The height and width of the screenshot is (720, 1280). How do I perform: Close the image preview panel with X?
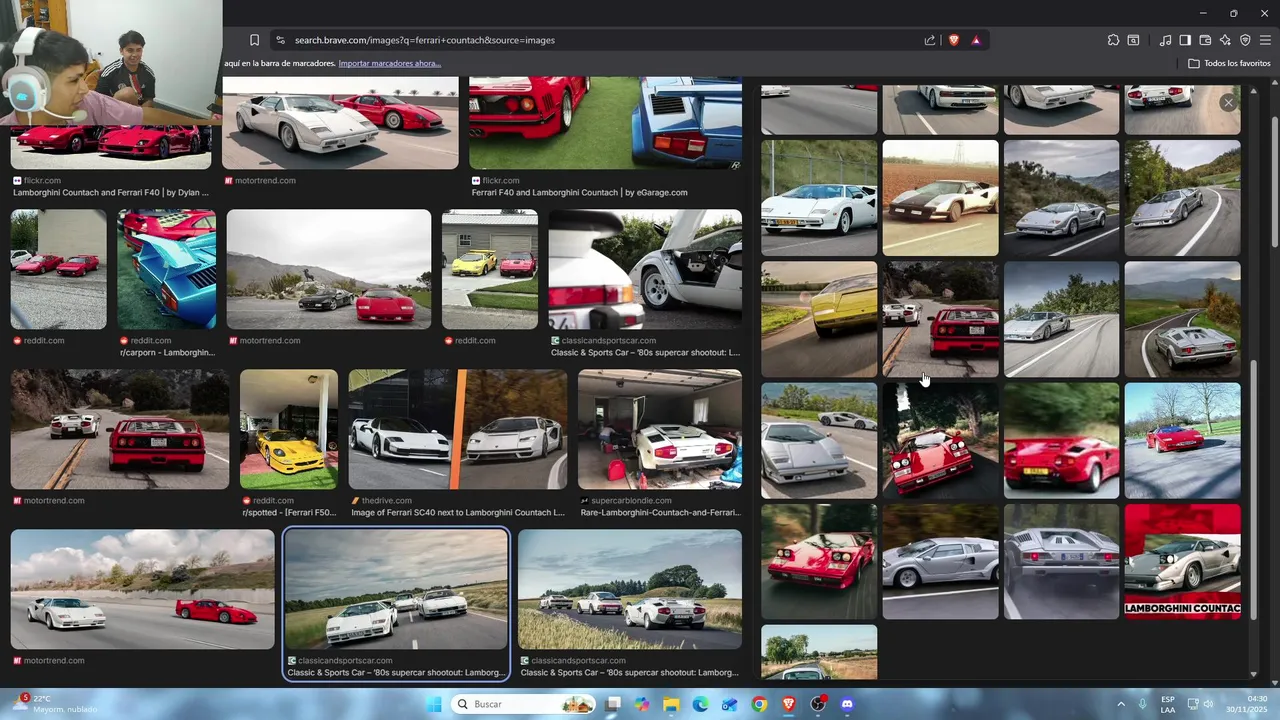click(1228, 102)
